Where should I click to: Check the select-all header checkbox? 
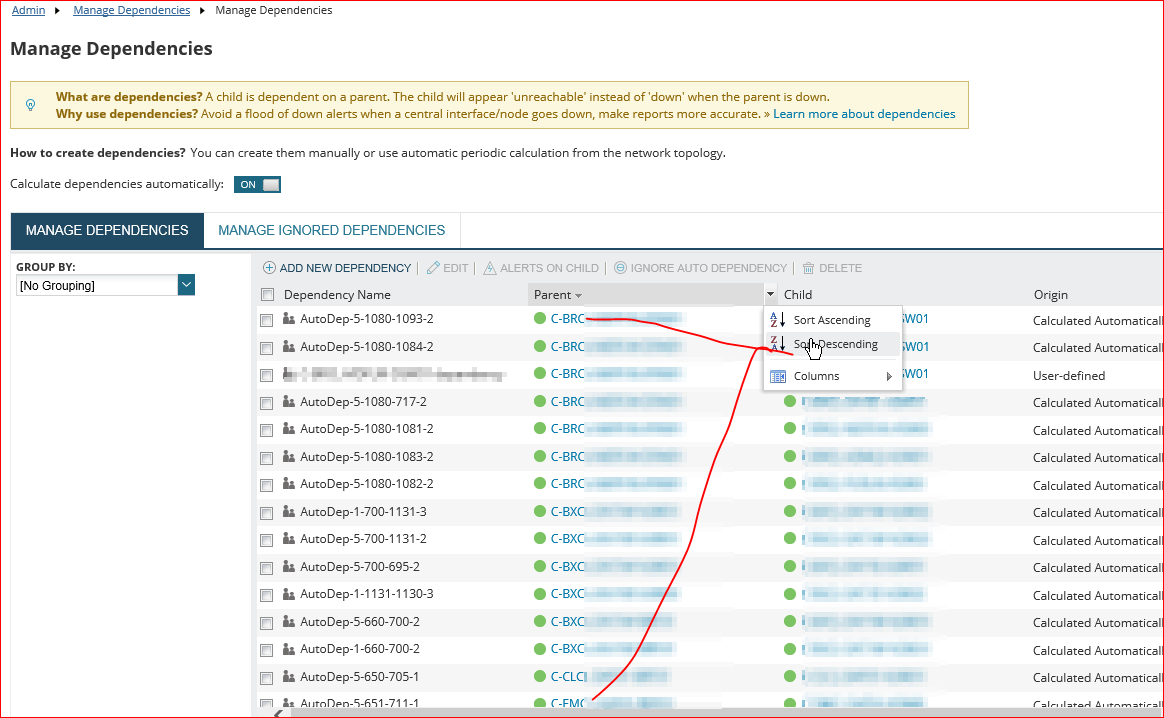click(267, 295)
